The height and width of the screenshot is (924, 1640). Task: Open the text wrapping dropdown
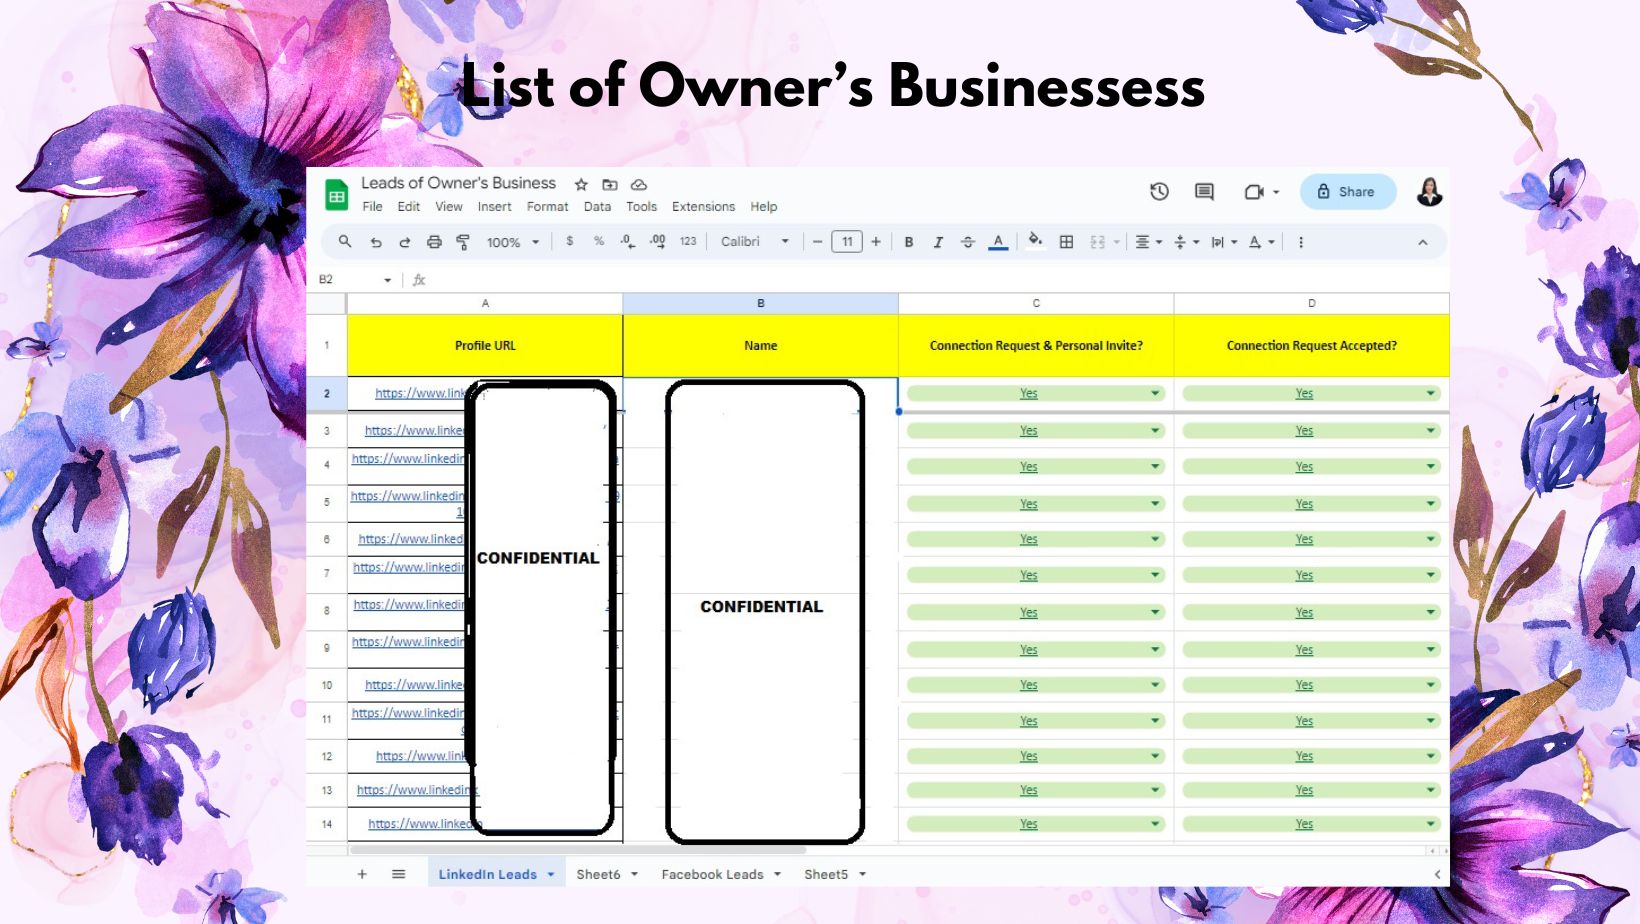[1224, 242]
